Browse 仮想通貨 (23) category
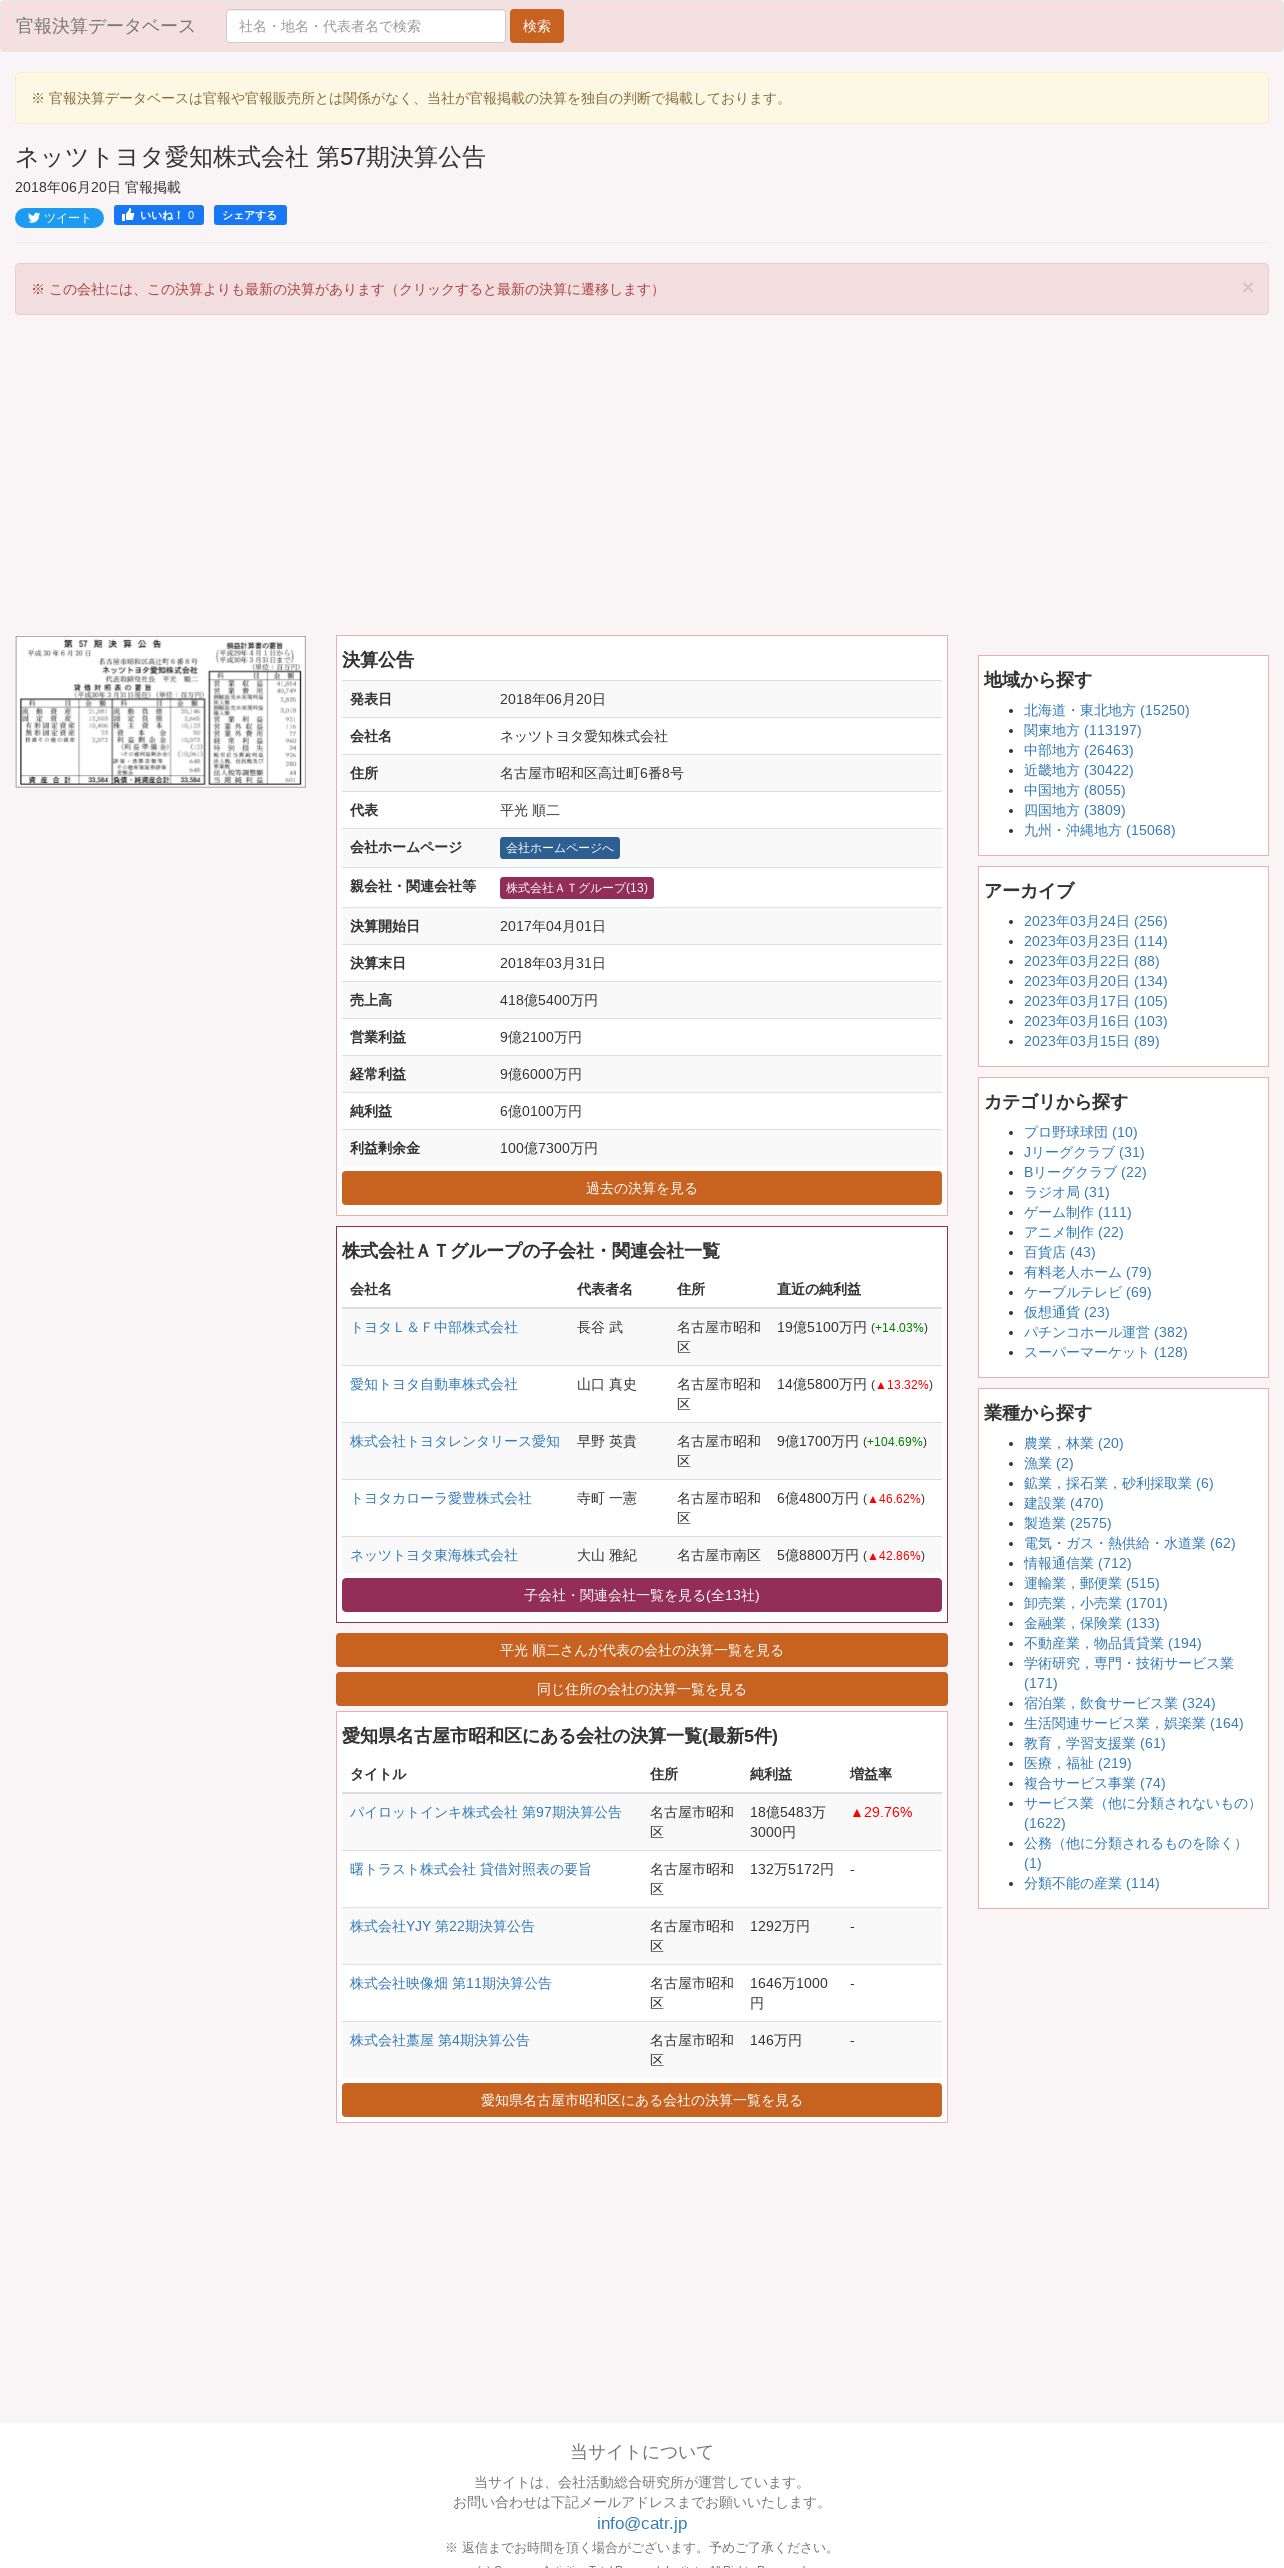Viewport: 1284px width, 2568px height. pos(1066,1312)
